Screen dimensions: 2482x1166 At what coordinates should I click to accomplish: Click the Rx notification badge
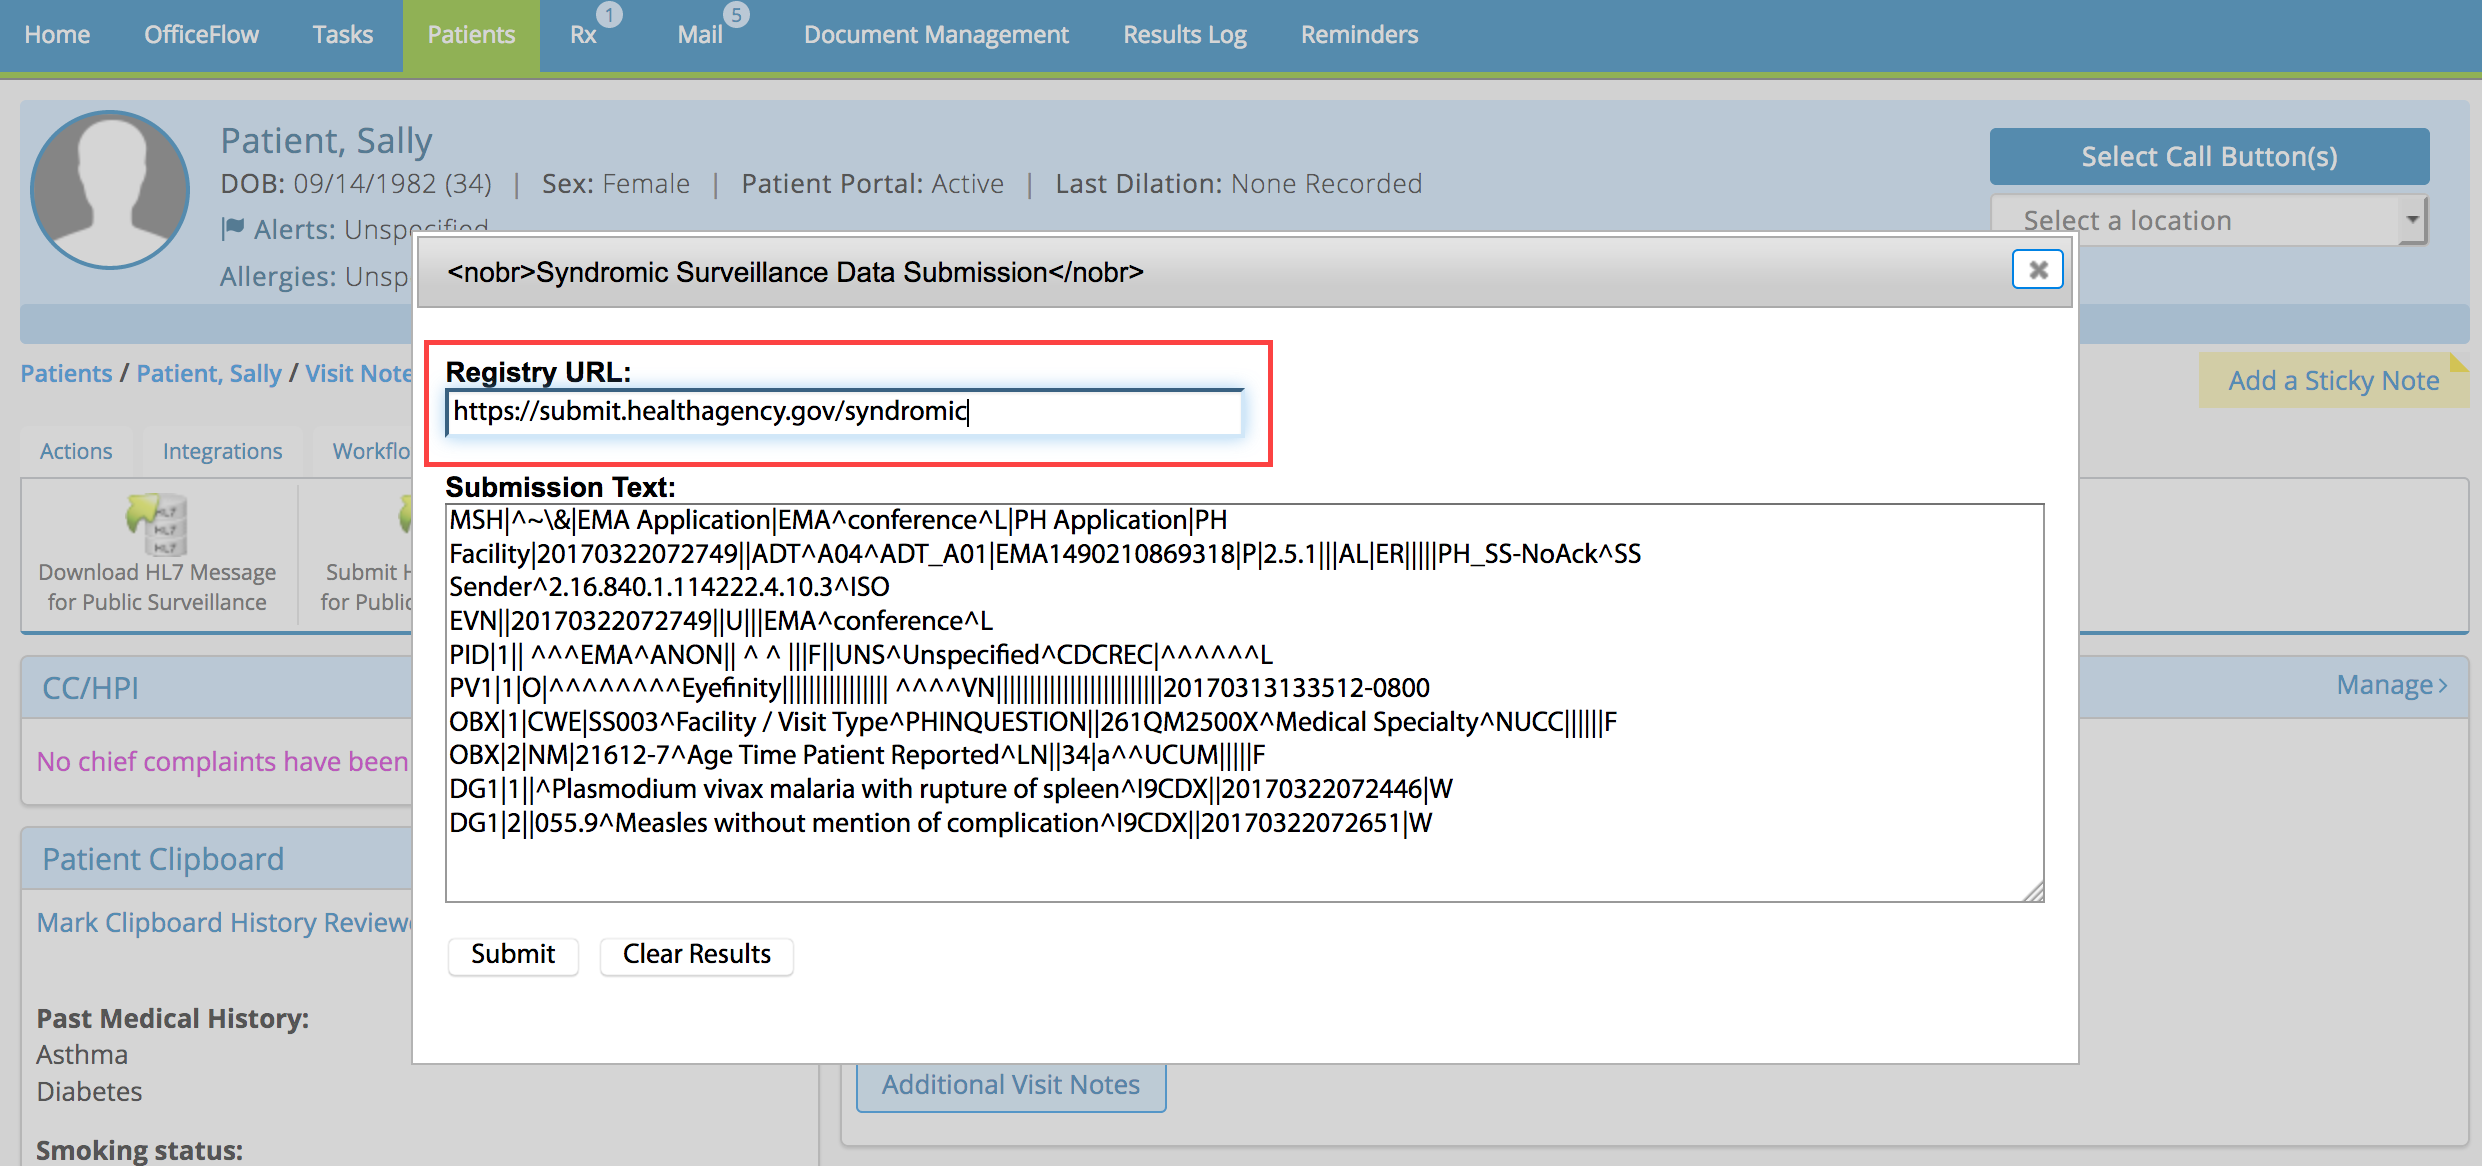coord(609,14)
